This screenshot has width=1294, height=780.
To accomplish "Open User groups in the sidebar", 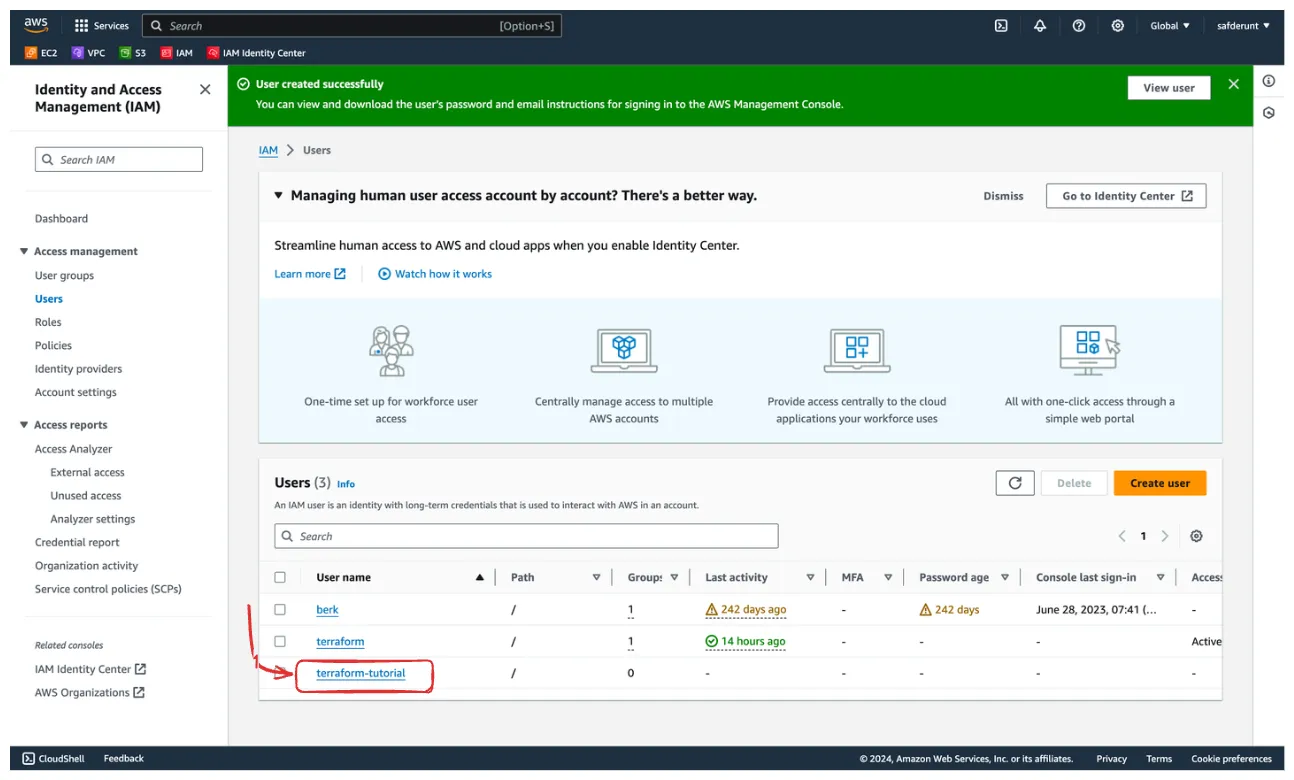I will pos(64,275).
